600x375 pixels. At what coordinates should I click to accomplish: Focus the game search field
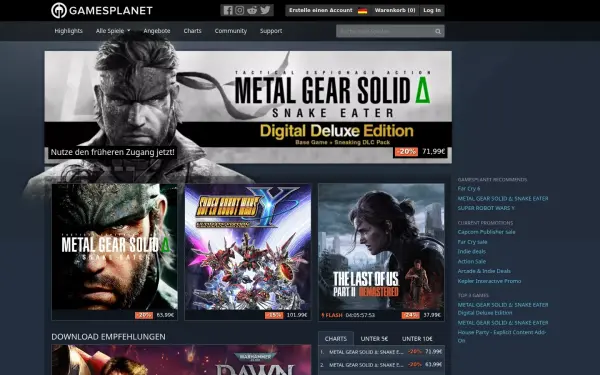tap(386, 31)
